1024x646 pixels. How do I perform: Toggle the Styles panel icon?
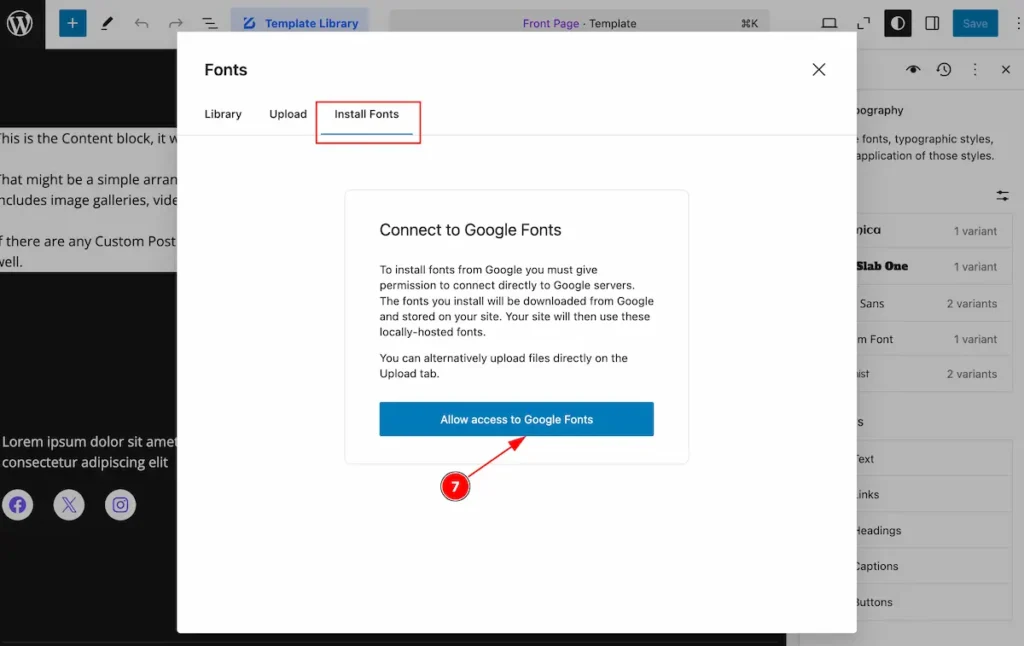pyautogui.click(x=898, y=24)
